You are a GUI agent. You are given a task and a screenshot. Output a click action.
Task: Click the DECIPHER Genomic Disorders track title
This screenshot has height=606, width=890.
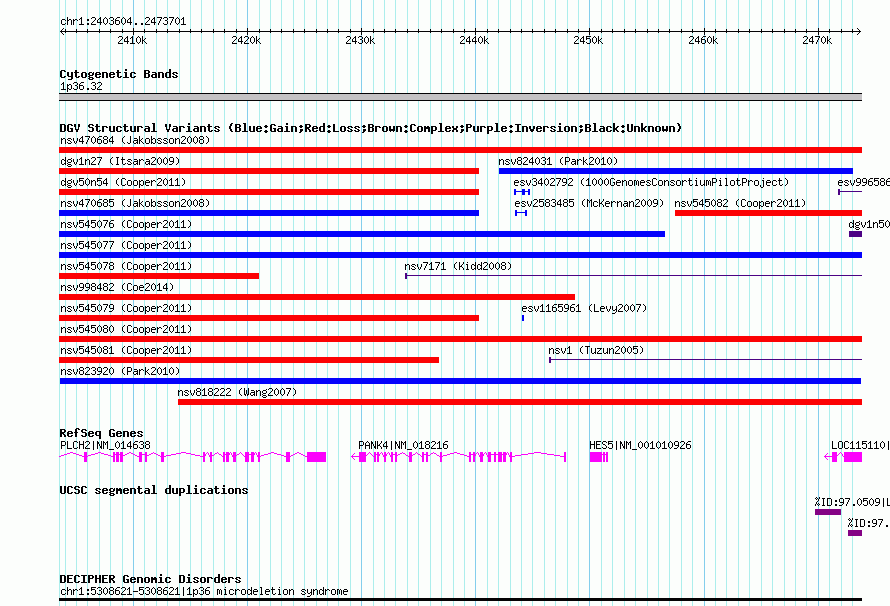pos(150,579)
